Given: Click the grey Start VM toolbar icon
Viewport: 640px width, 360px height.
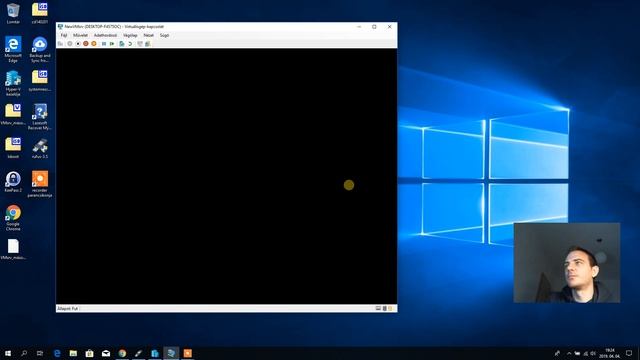Looking at the screenshot, I should point(70,44).
